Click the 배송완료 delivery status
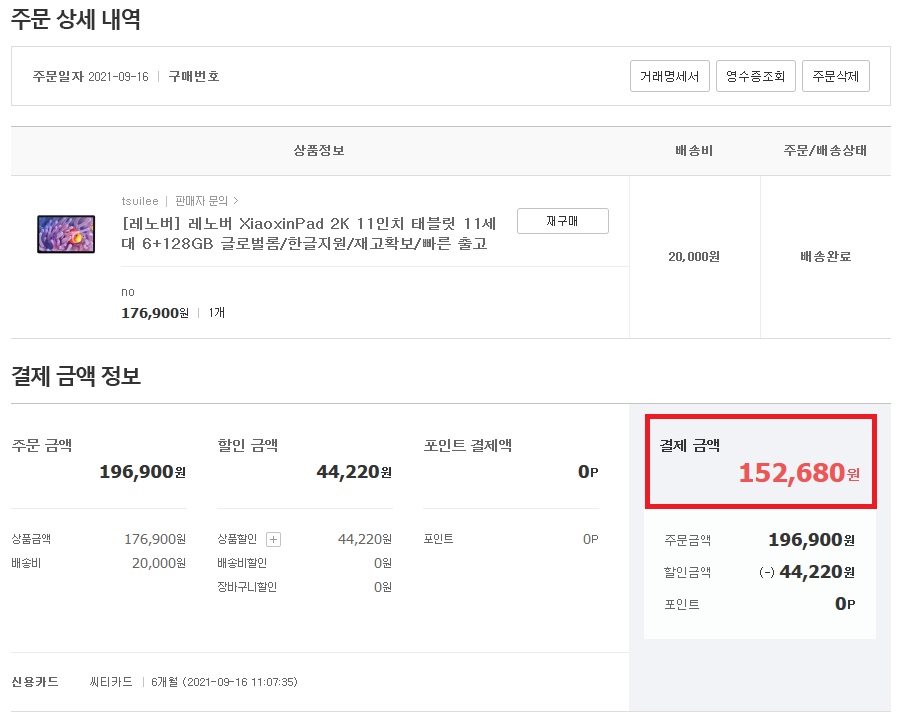This screenshot has height=722, width=898. (x=825, y=257)
